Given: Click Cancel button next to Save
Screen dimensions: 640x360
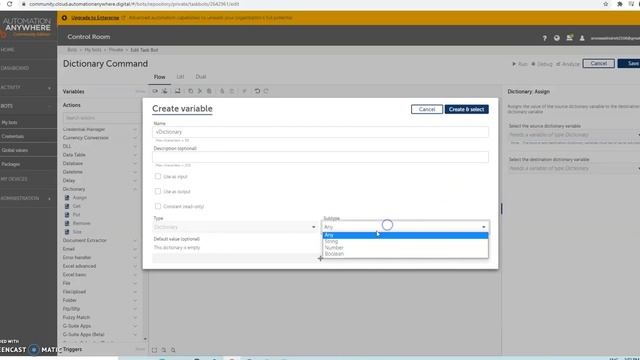Looking at the screenshot, I should (598, 64).
